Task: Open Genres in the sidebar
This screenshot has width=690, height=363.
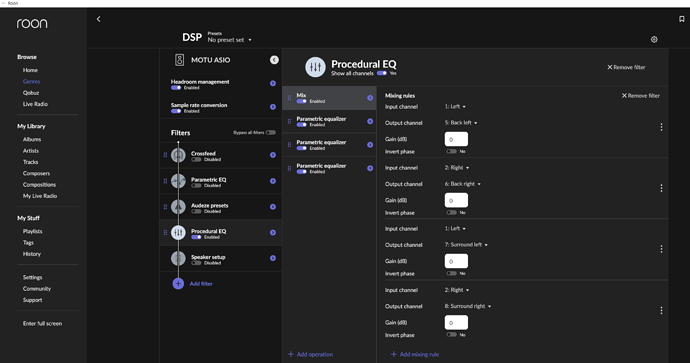Action: [32, 81]
